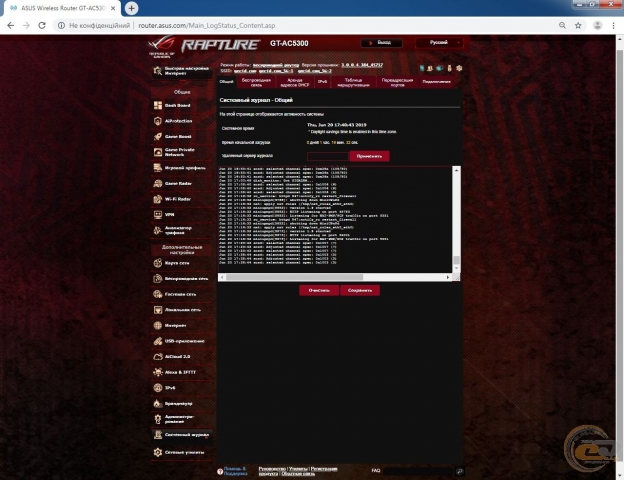Click the USB status icon in the header
The height and width of the screenshot is (480, 624).
point(450,68)
